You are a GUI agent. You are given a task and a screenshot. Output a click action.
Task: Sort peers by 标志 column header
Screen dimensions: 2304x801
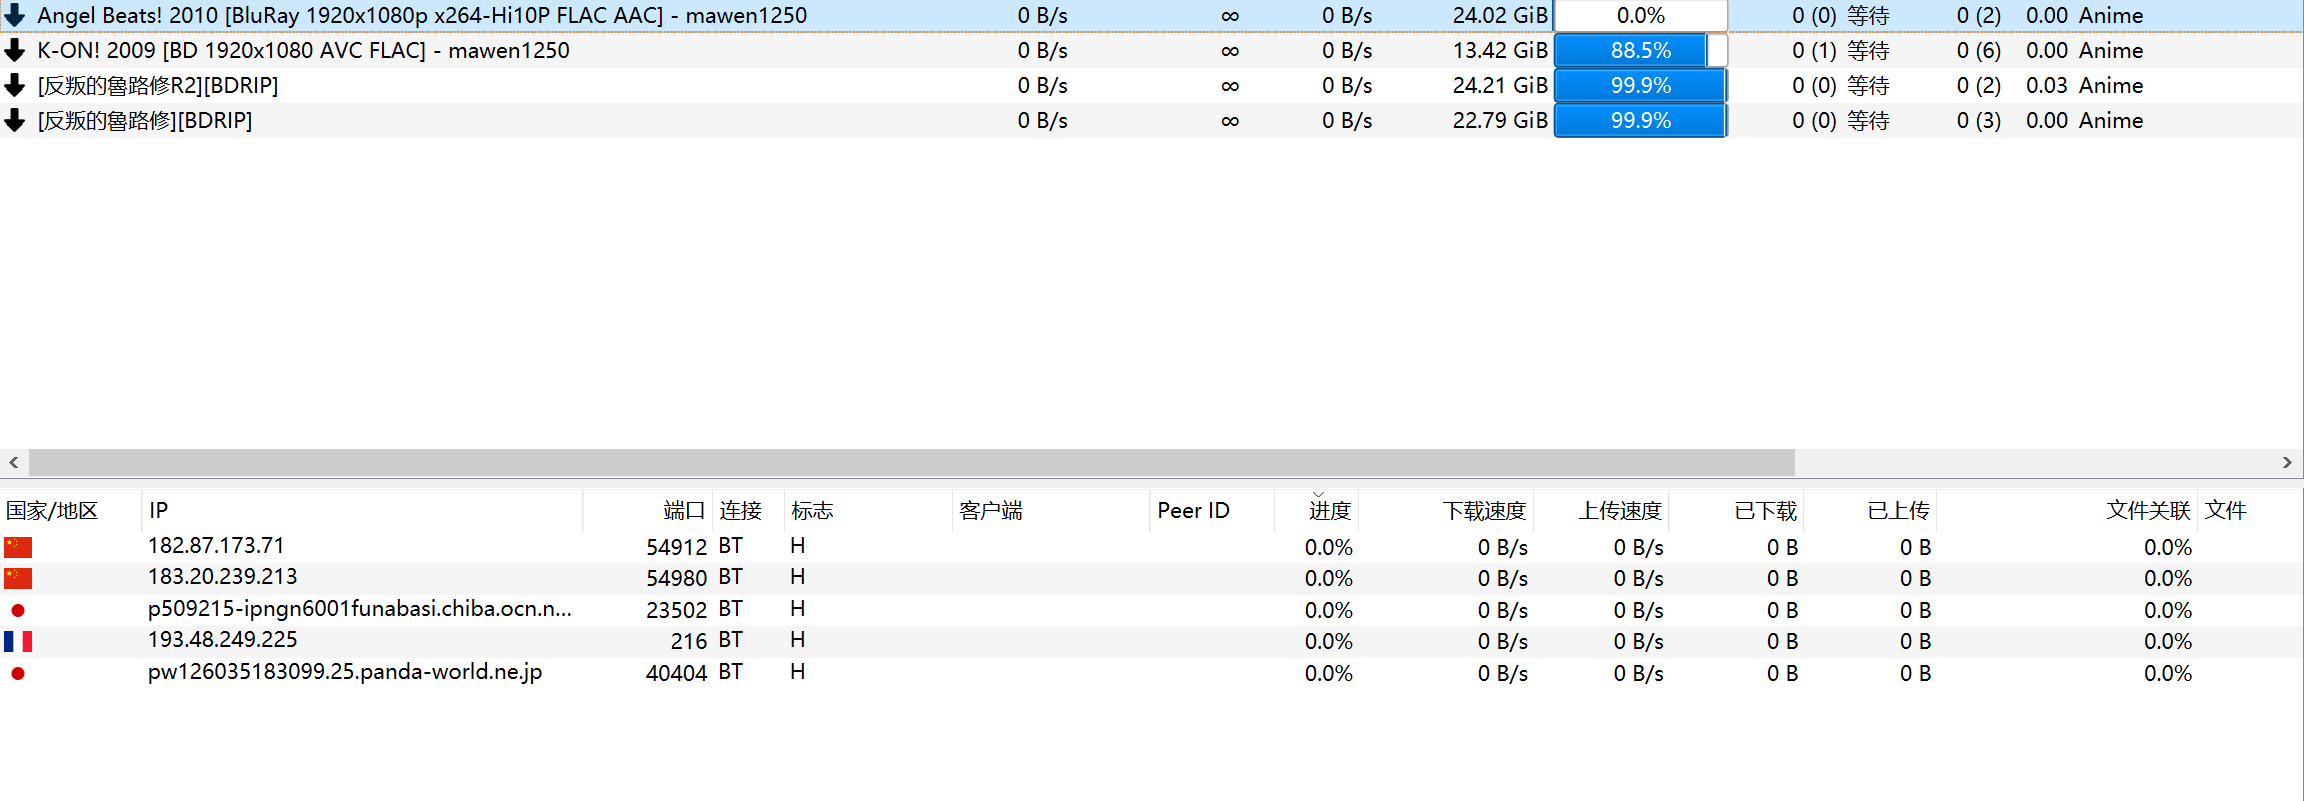[868, 511]
